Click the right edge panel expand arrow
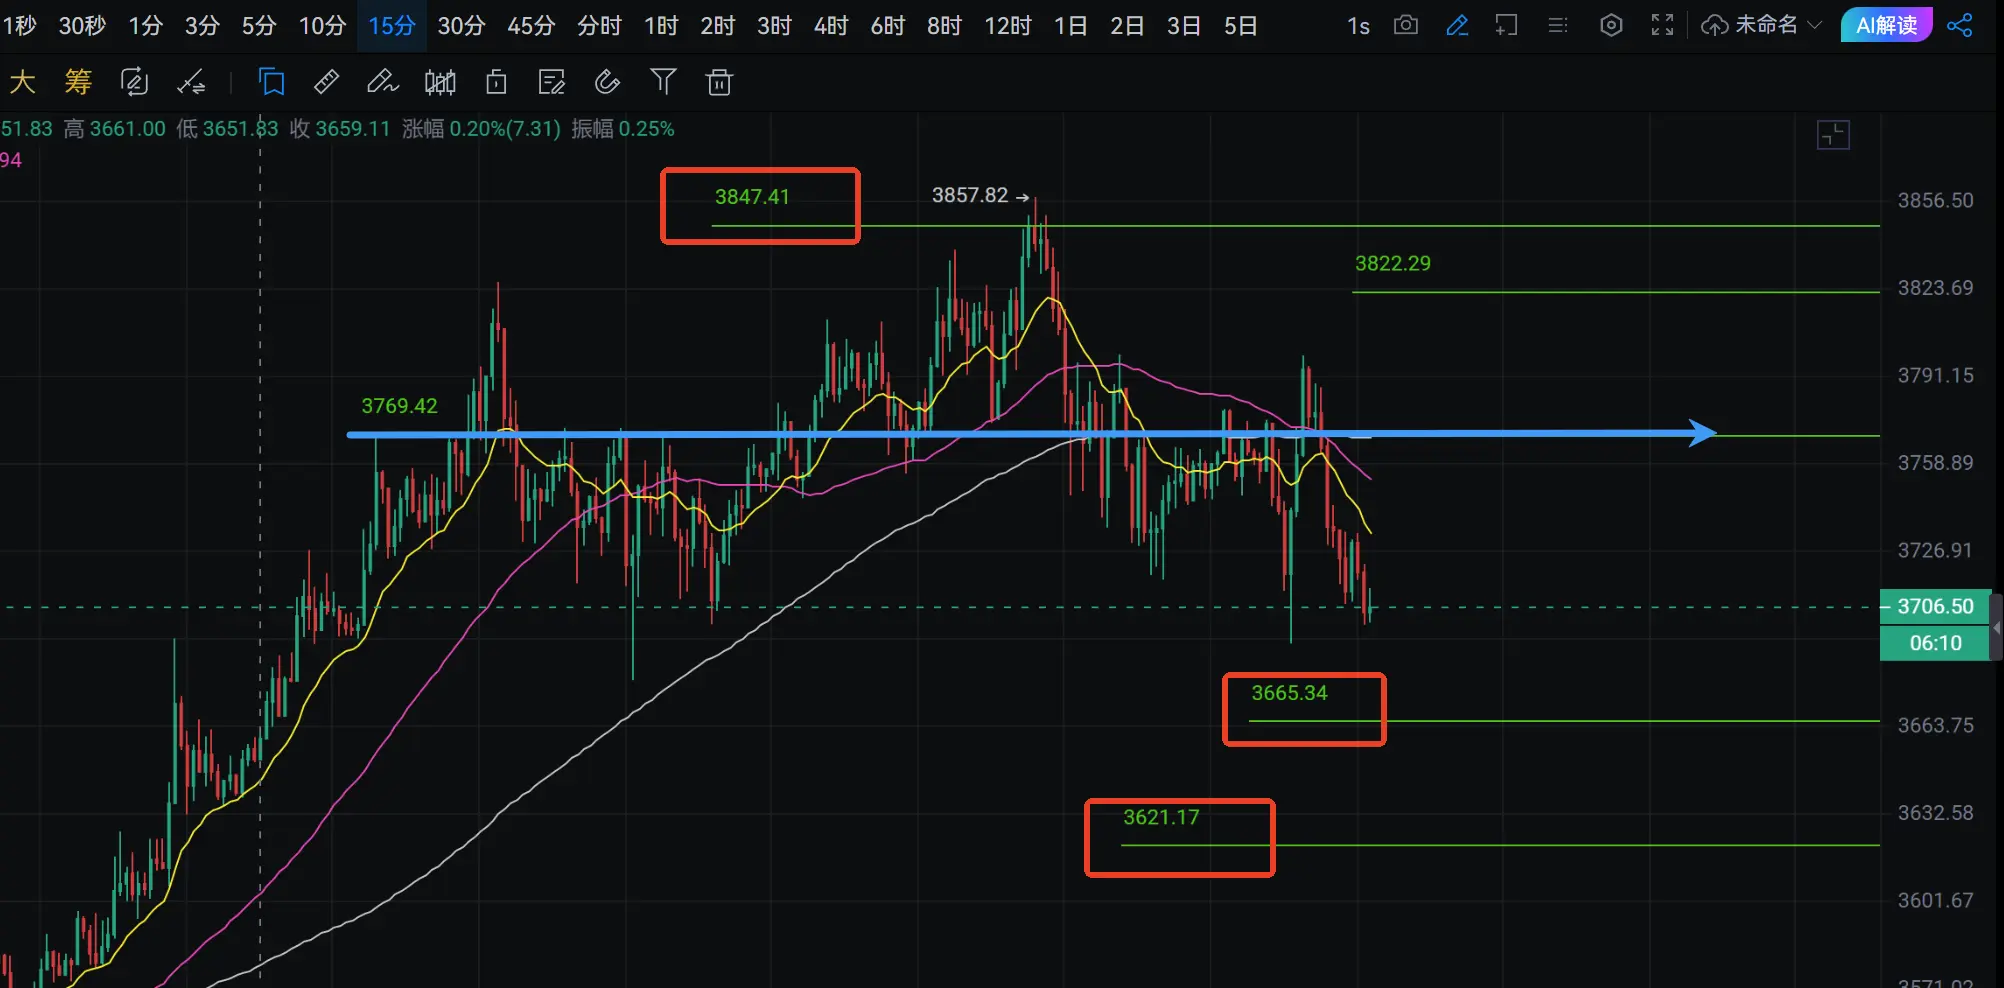Viewport: 2004px width, 988px height. point(1996,628)
